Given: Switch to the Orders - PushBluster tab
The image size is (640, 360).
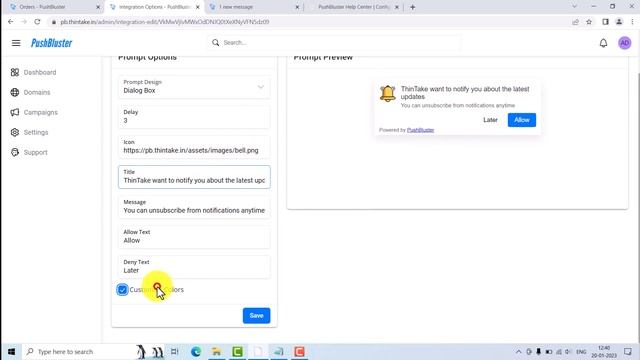Looking at the screenshot, I should coord(52,7).
